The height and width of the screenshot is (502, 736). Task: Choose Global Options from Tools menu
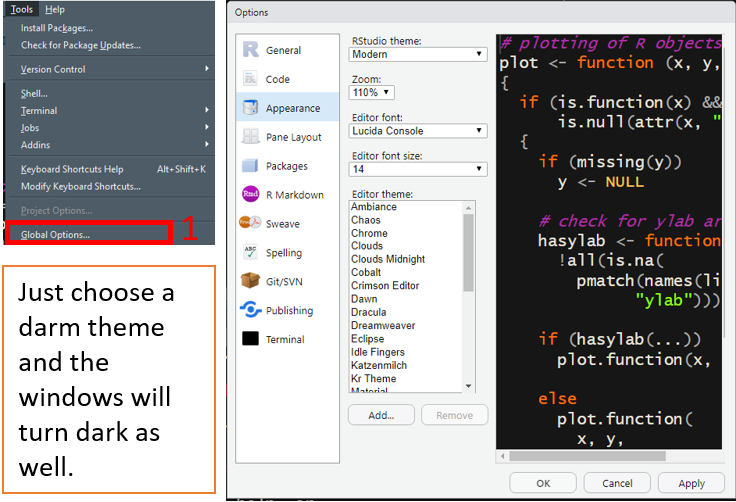55,235
